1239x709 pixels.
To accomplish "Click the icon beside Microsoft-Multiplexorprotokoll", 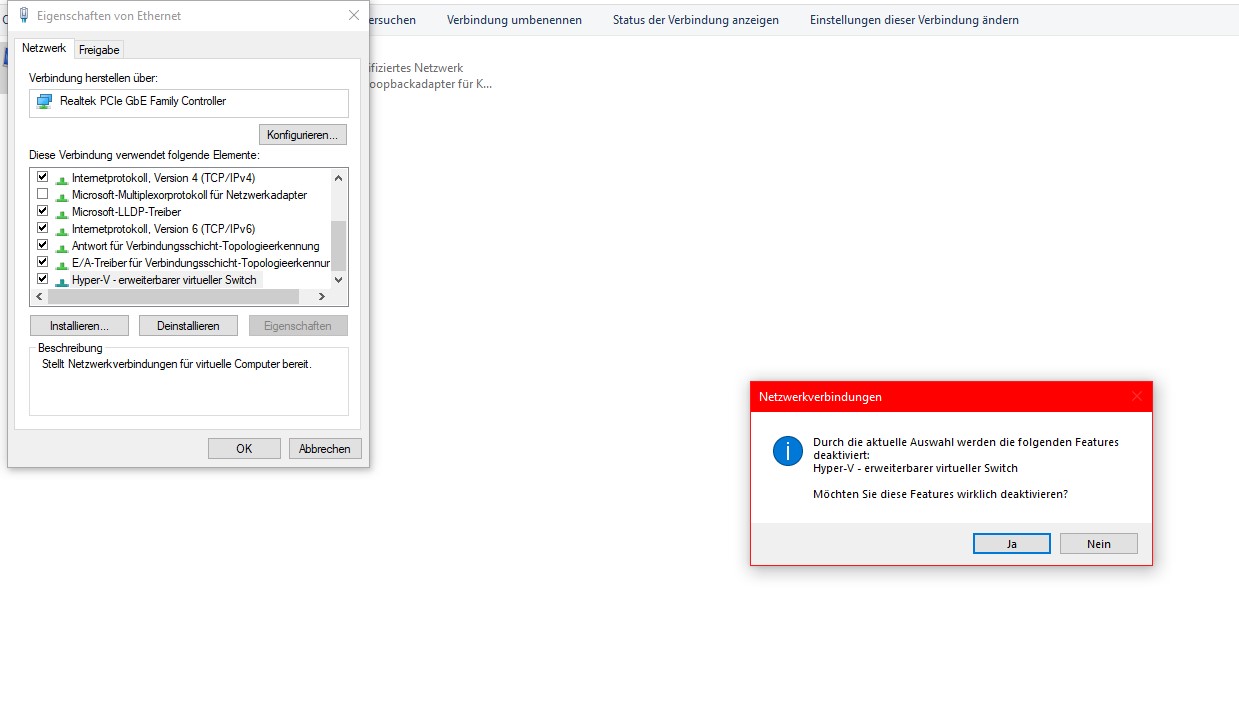I will pyautogui.click(x=62, y=196).
